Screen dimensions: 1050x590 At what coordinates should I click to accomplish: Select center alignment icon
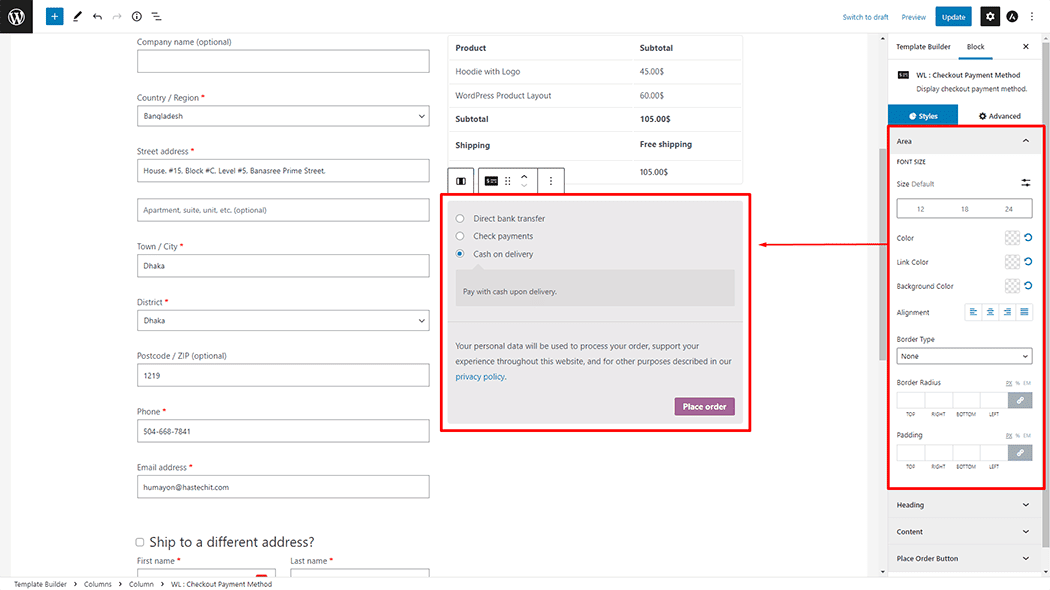[990, 312]
